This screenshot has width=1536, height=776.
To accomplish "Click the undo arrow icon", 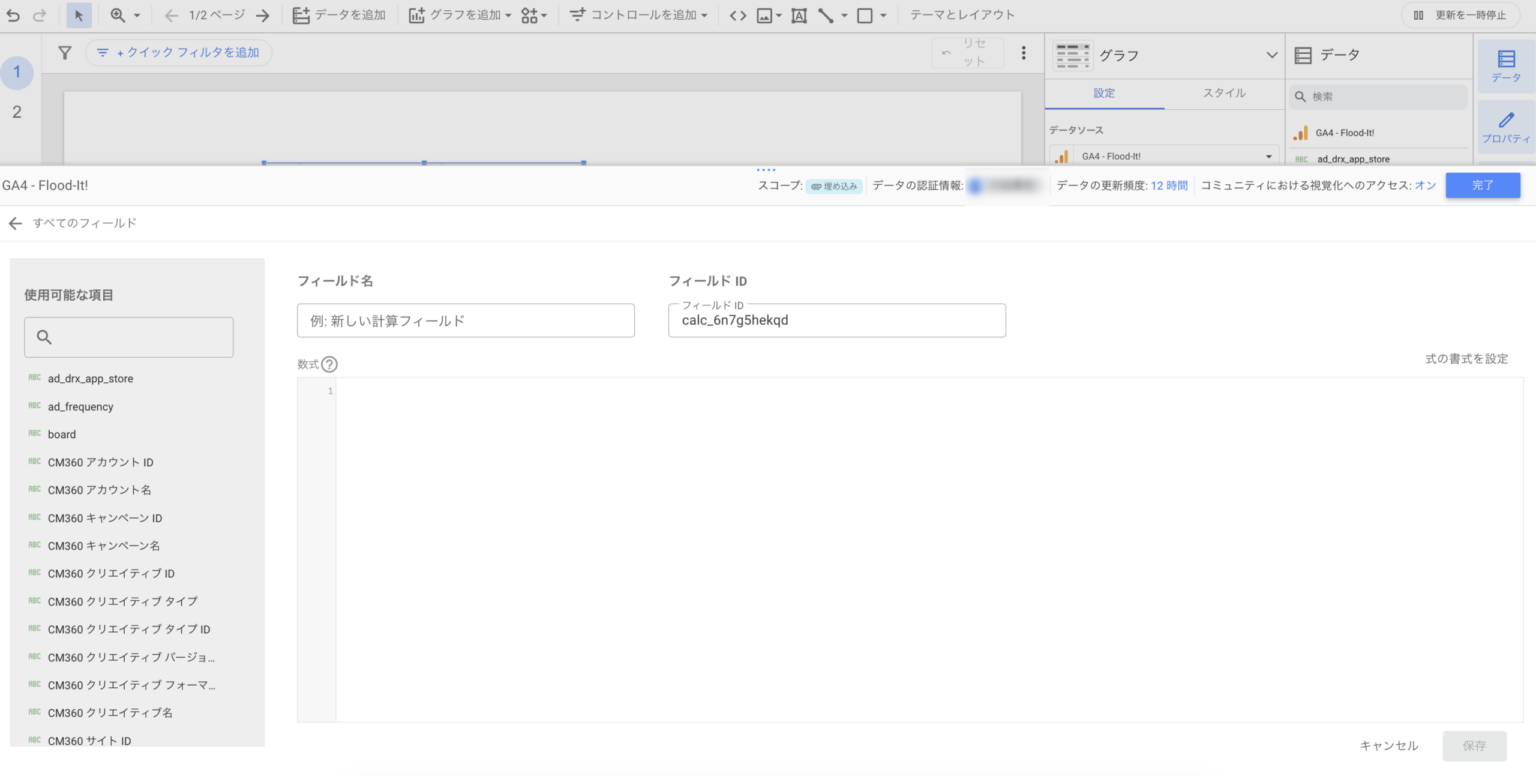I will [13, 15].
